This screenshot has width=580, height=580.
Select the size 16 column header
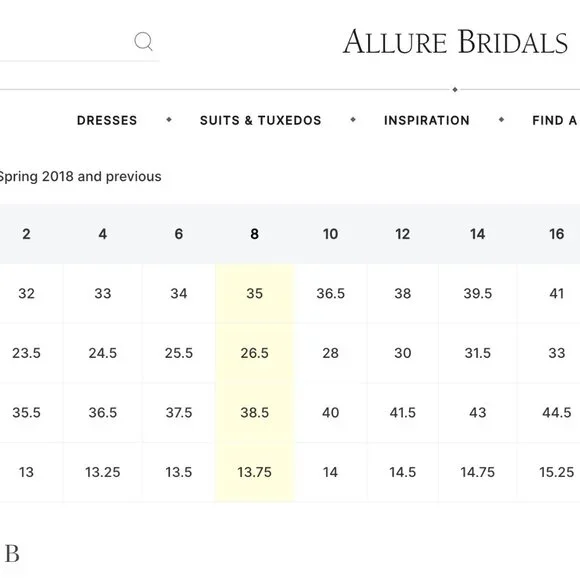coord(556,234)
